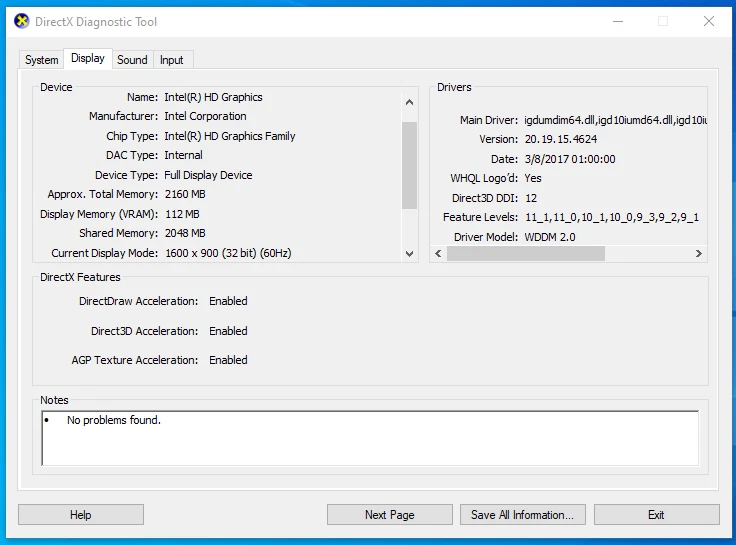Click the DAC Type value 'Internal'
Image resolution: width=736 pixels, height=545 pixels.
pos(183,155)
